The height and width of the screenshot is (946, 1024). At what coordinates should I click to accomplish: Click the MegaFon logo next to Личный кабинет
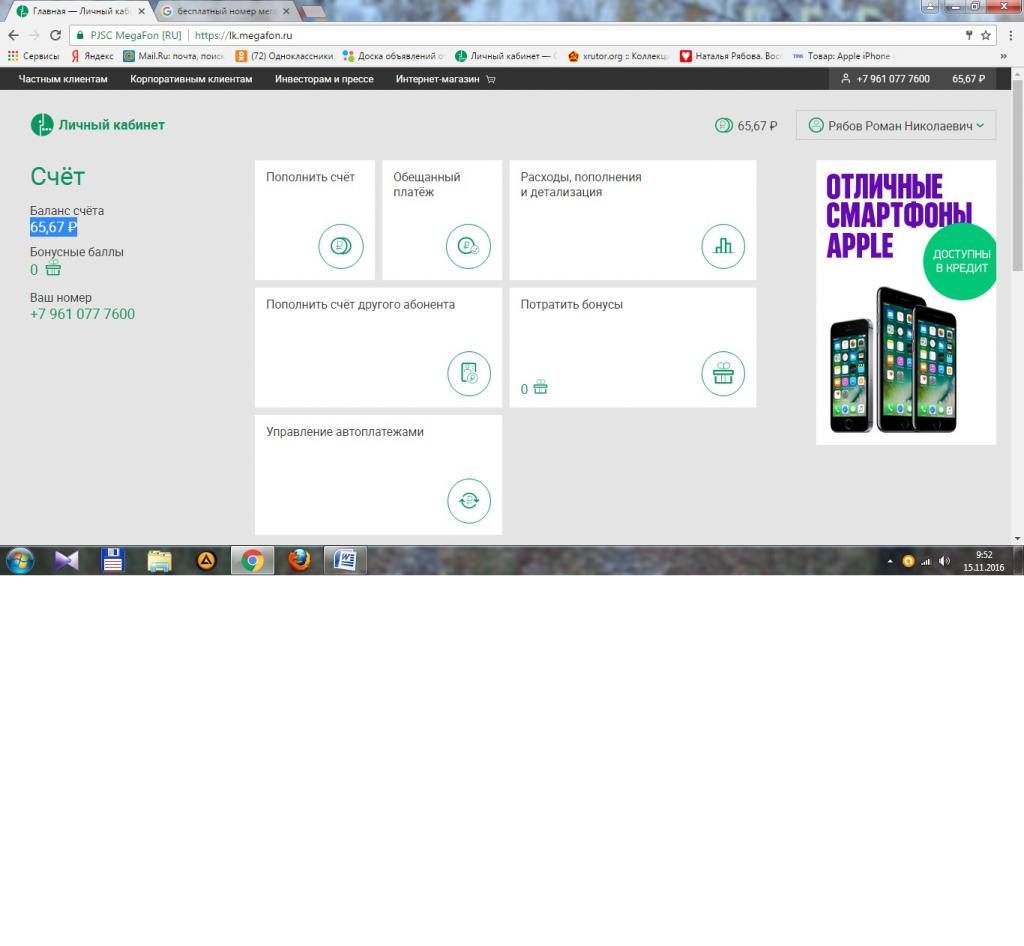(x=42, y=125)
